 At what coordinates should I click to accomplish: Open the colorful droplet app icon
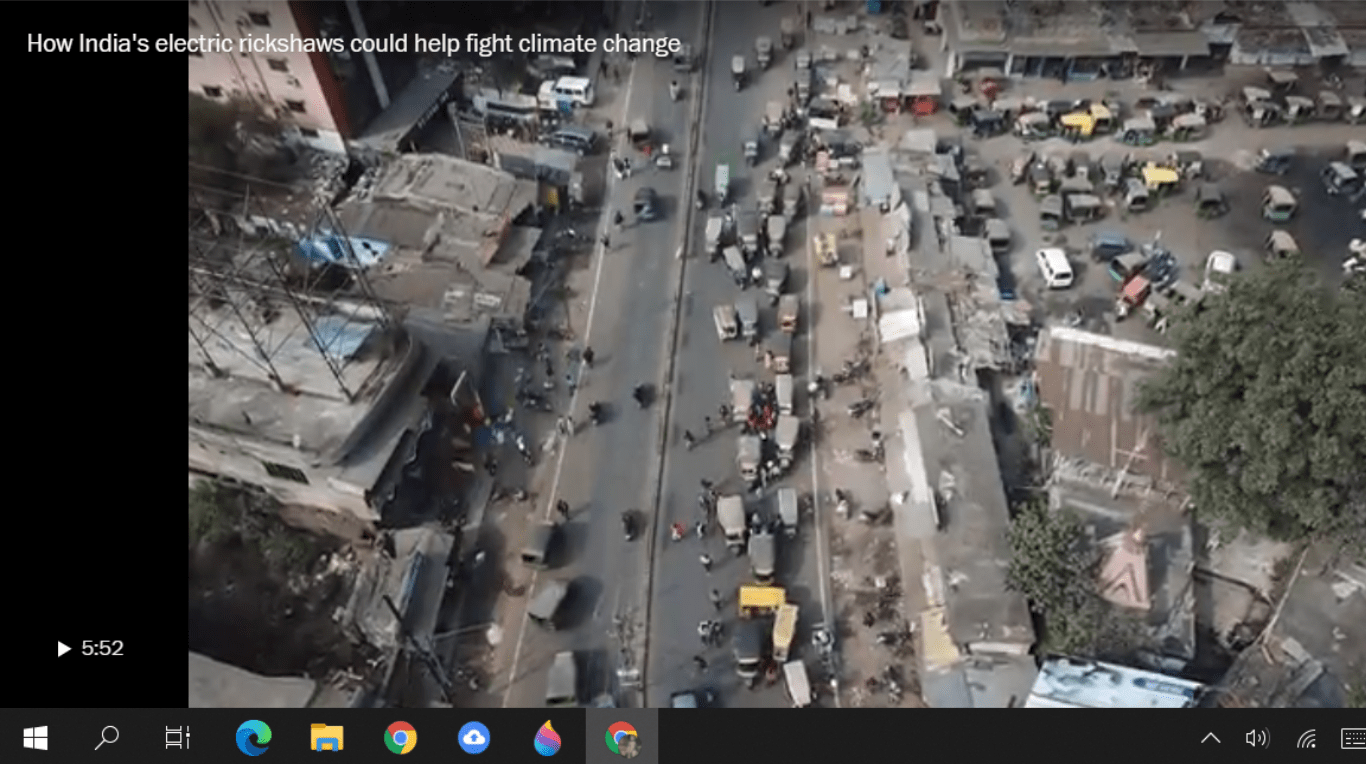(x=547, y=738)
